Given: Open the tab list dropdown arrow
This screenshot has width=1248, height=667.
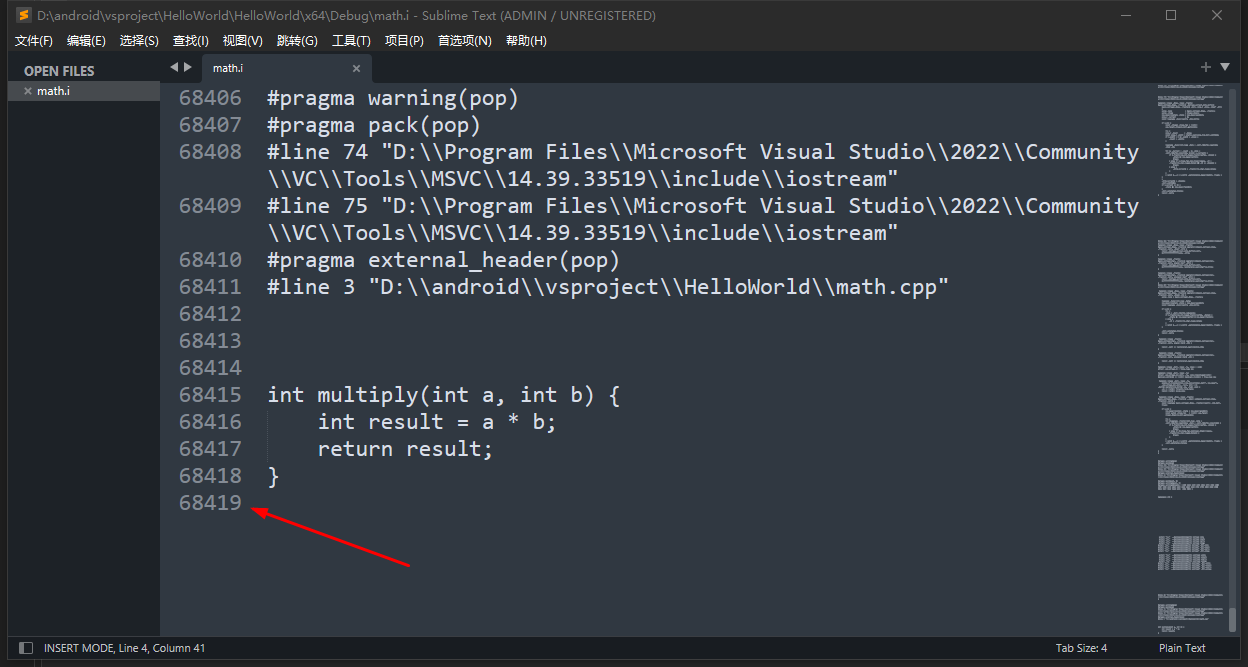Looking at the screenshot, I should [1225, 67].
